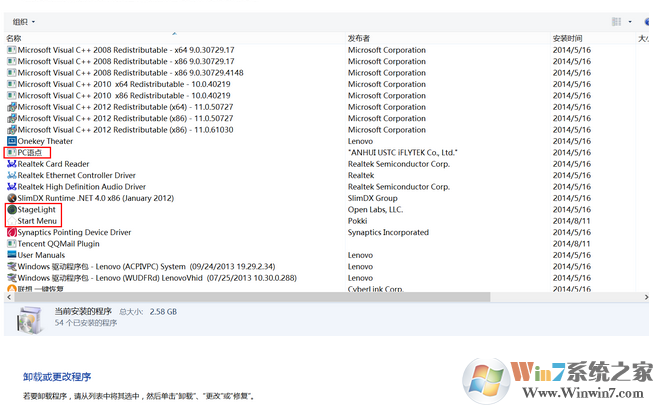
Task: Open the view options dropdown arrow
Action: point(630,22)
